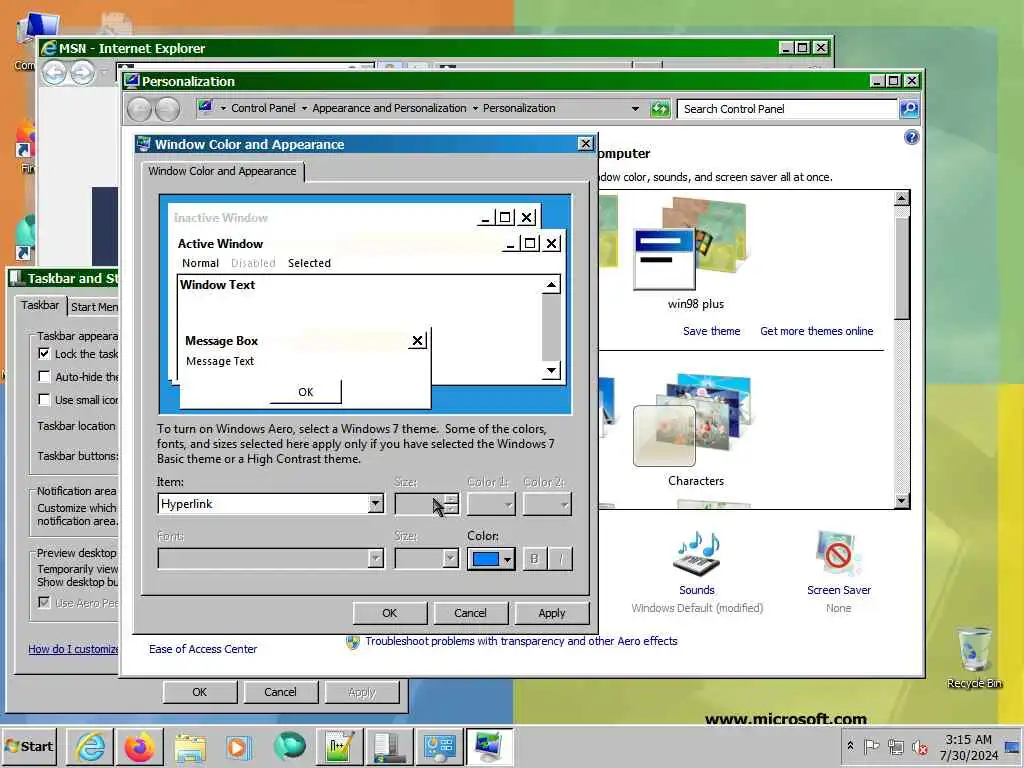Open the computer tower taskbar icon
The height and width of the screenshot is (768, 1024).
(390, 746)
